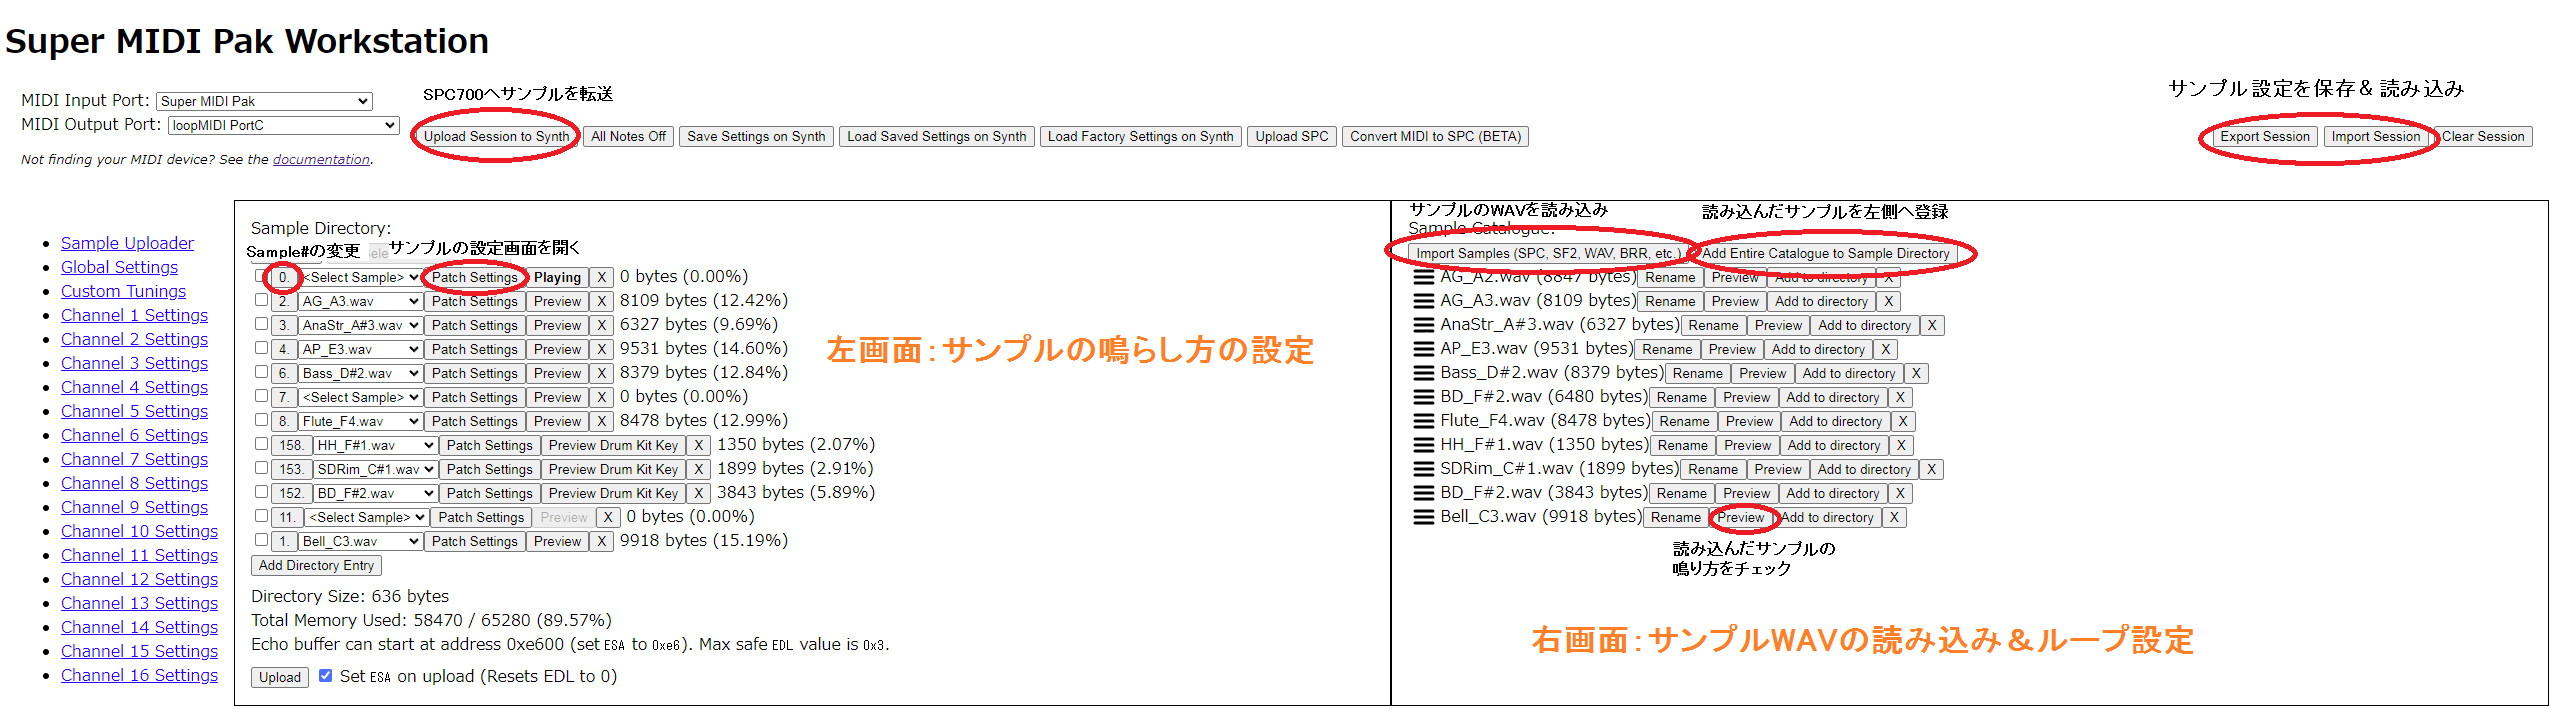The width and height of the screenshot is (2557, 709).
Task: Open Select Sample dropdown in row 11
Action: (366, 517)
